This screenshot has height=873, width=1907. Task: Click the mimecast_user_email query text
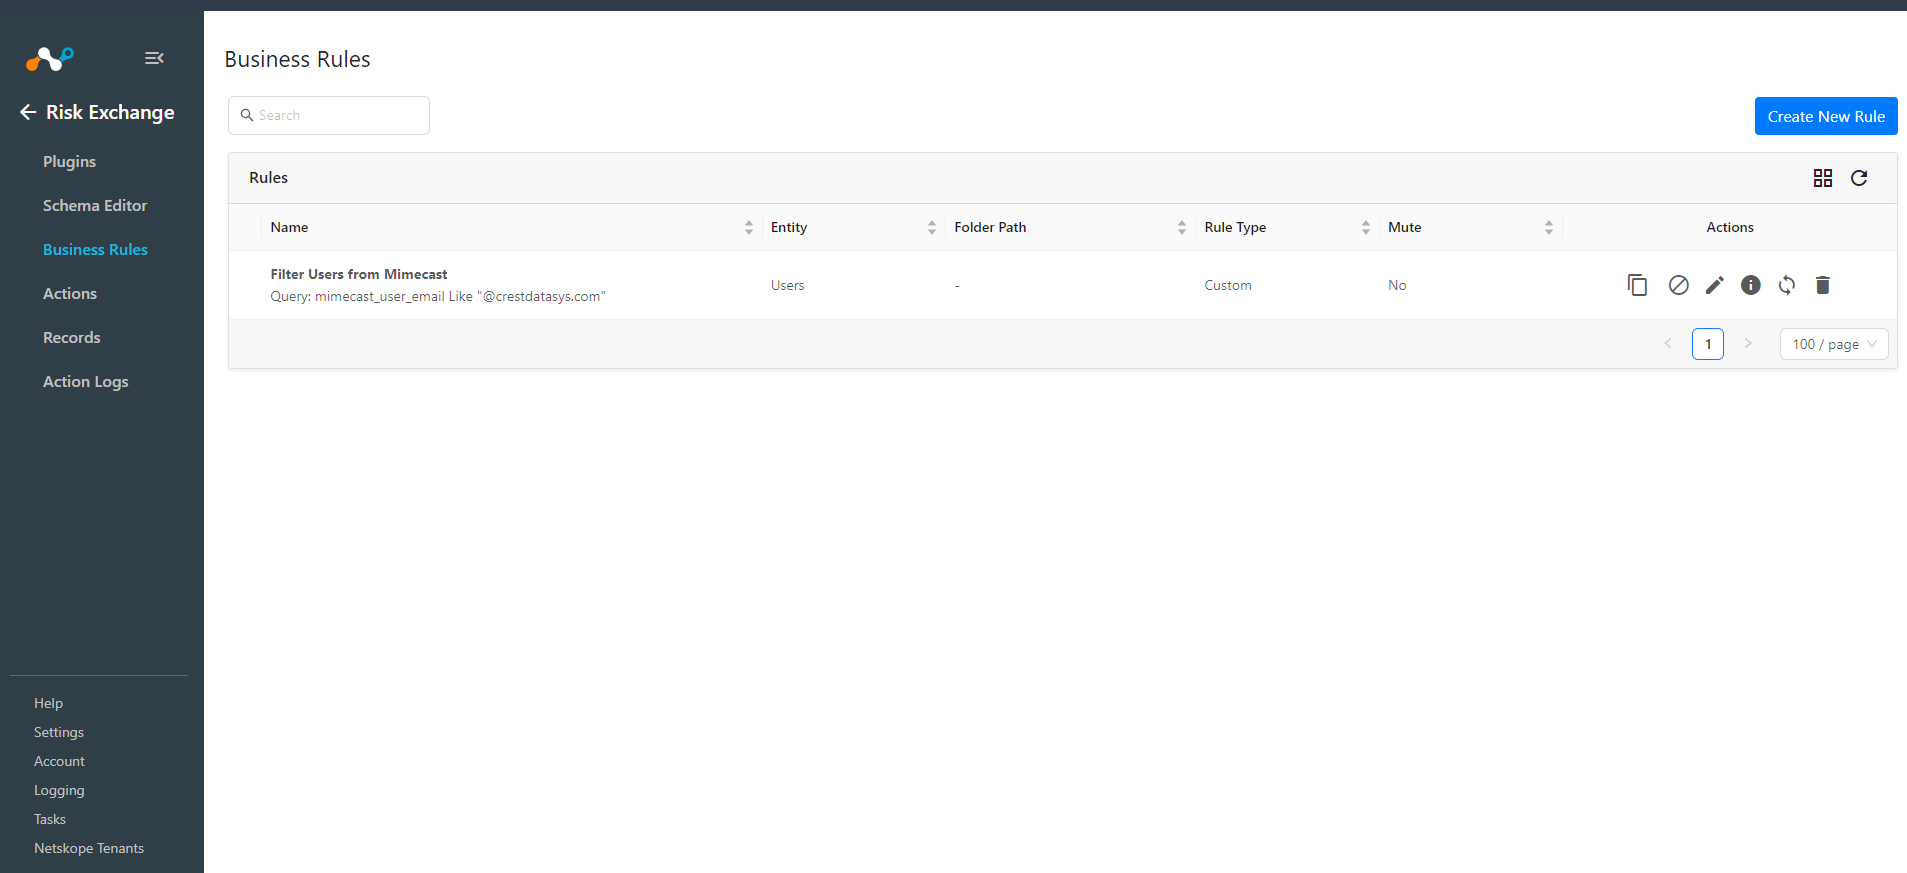pyautogui.click(x=438, y=296)
